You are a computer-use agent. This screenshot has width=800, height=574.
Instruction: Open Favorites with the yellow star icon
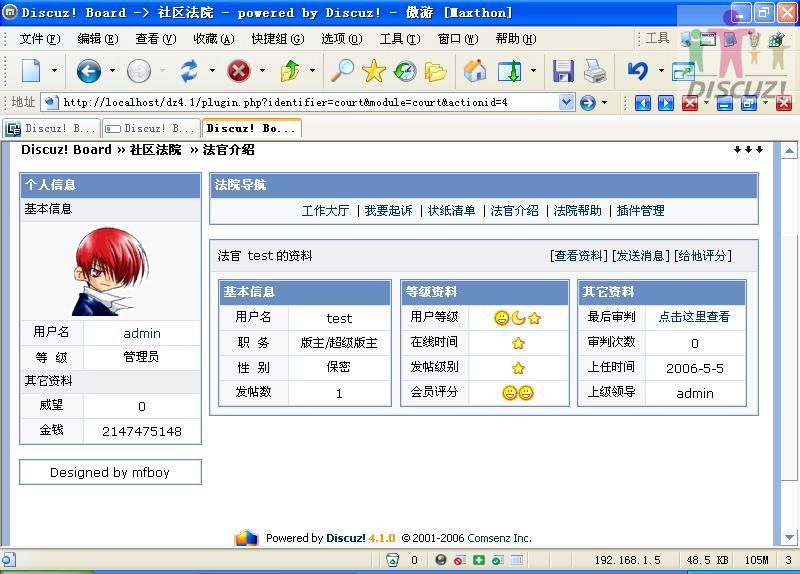373,70
